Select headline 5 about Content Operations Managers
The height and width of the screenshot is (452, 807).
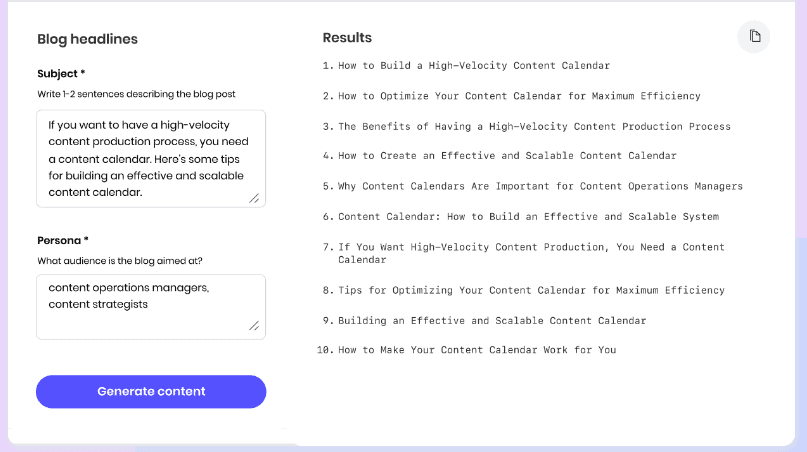(540, 186)
